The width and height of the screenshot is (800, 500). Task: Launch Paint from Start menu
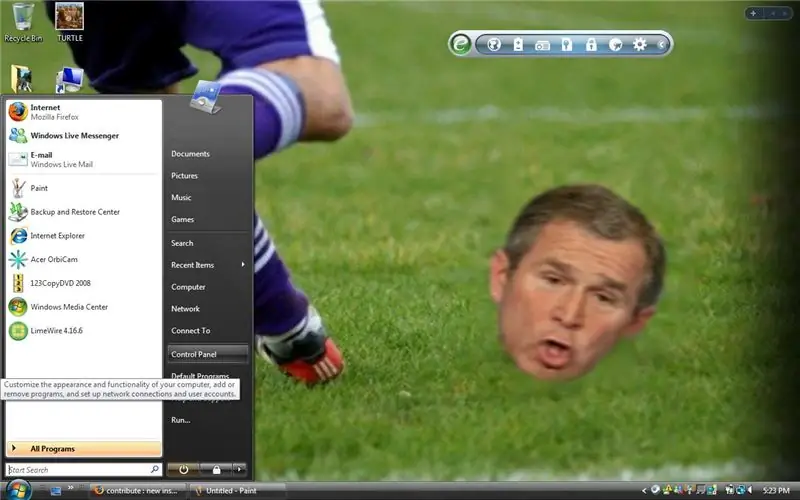pyautogui.click(x=84, y=188)
